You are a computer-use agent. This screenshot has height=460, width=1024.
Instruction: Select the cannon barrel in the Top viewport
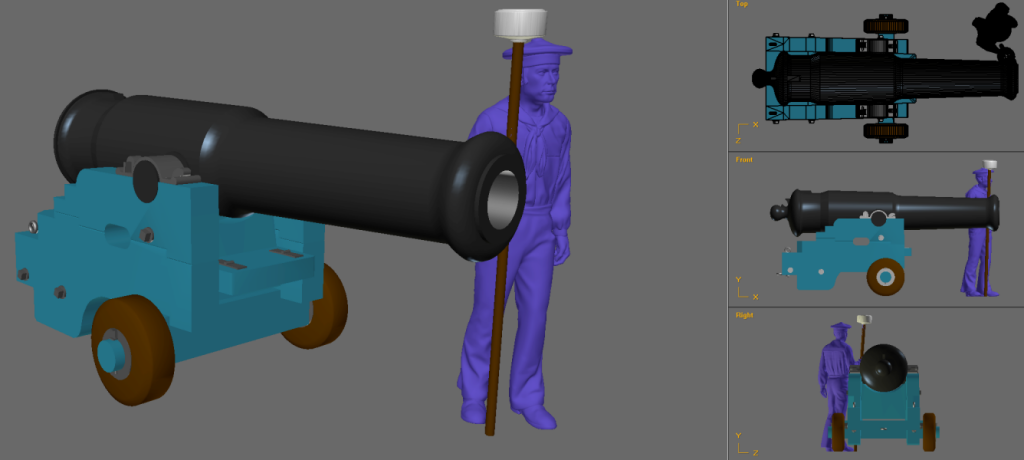[900, 78]
